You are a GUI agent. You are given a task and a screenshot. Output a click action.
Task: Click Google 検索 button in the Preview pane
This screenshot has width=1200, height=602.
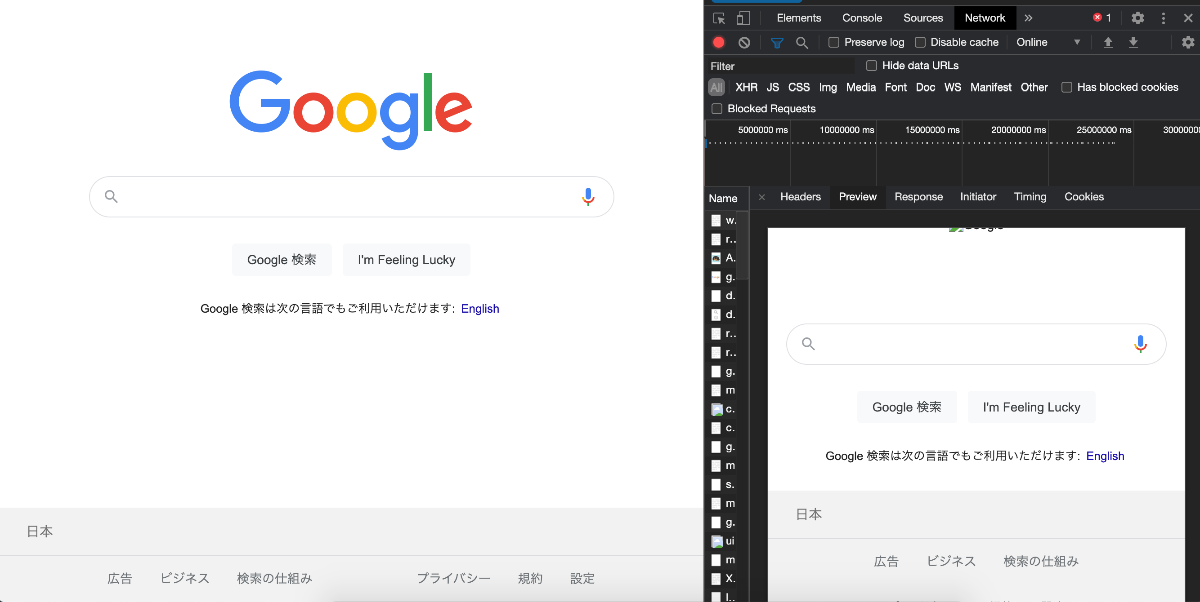(x=907, y=407)
